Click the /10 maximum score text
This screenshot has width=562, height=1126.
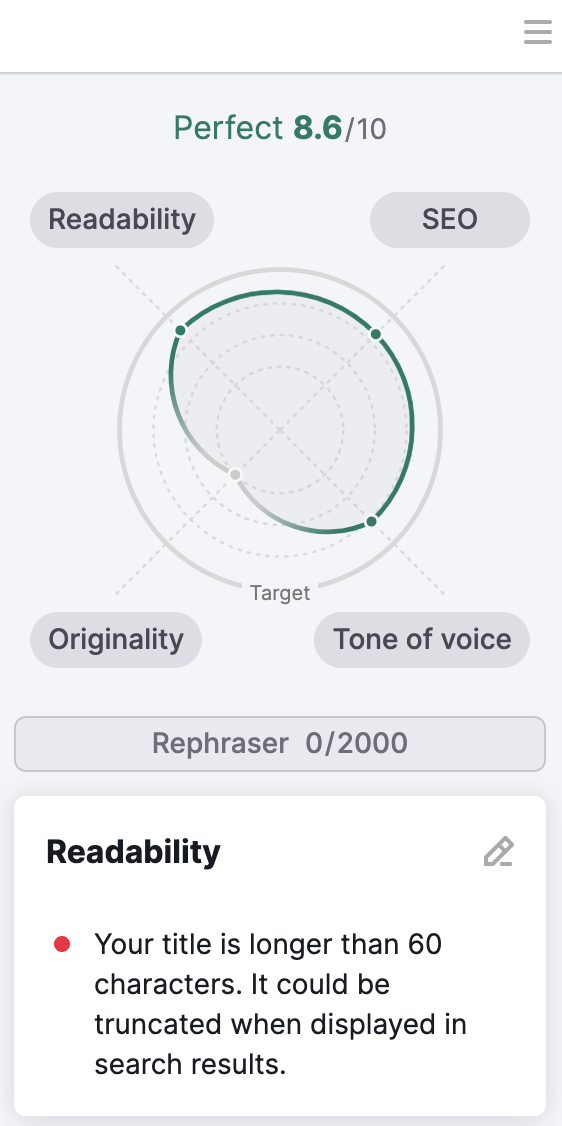pos(365,130)
